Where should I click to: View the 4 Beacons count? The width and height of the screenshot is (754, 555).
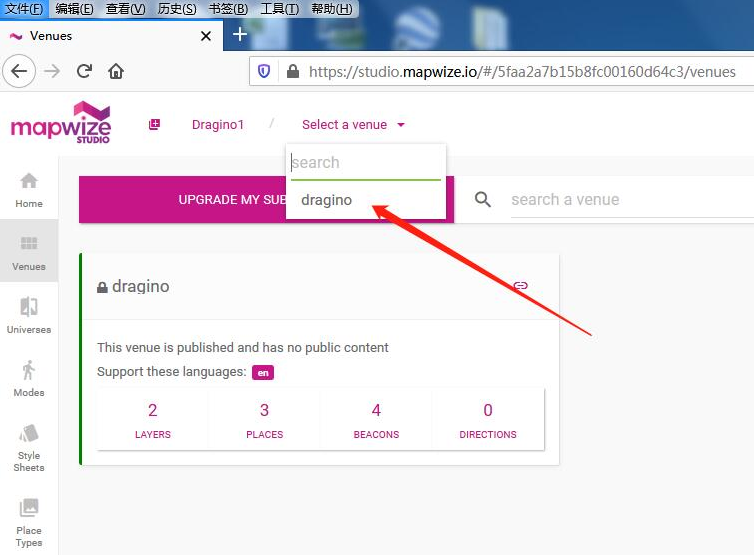(x=376, y=420)
